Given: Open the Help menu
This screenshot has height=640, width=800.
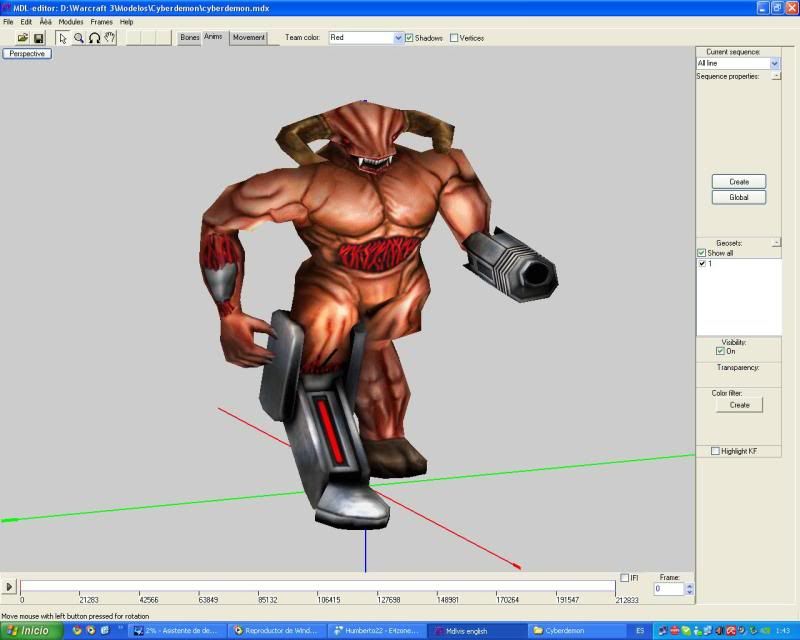Looking at the screenshot, I should coord(126,22).
